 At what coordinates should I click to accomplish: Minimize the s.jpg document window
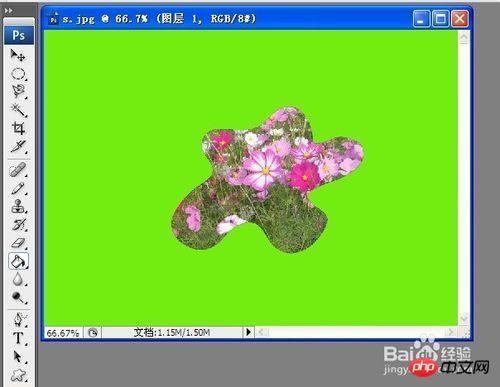coord(421,19)
